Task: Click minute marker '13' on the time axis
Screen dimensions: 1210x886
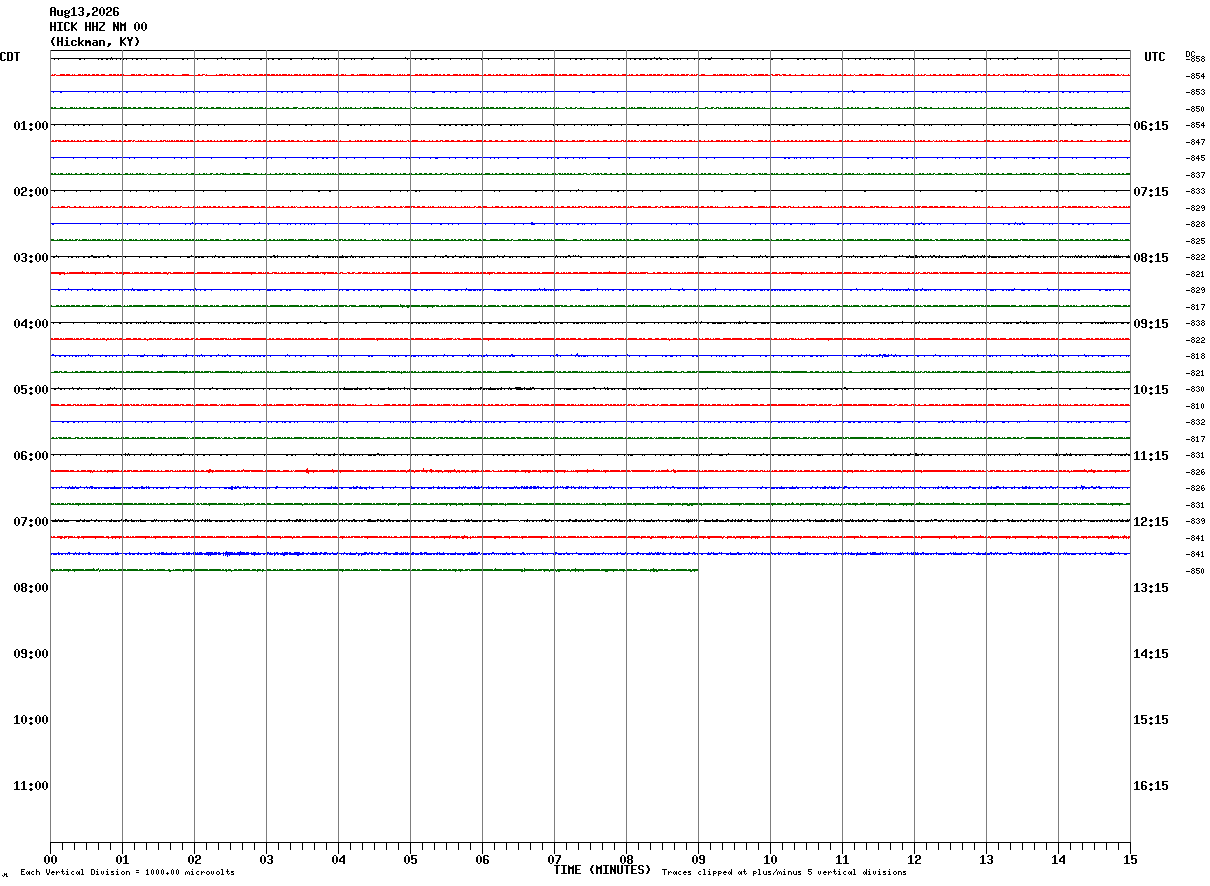Action: click(986, 860)
